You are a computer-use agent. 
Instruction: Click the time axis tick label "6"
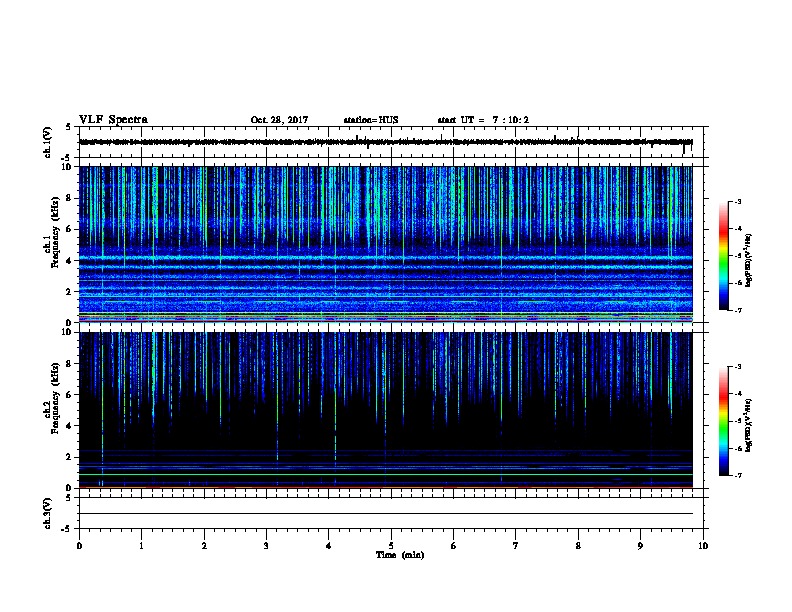point(454,546)
